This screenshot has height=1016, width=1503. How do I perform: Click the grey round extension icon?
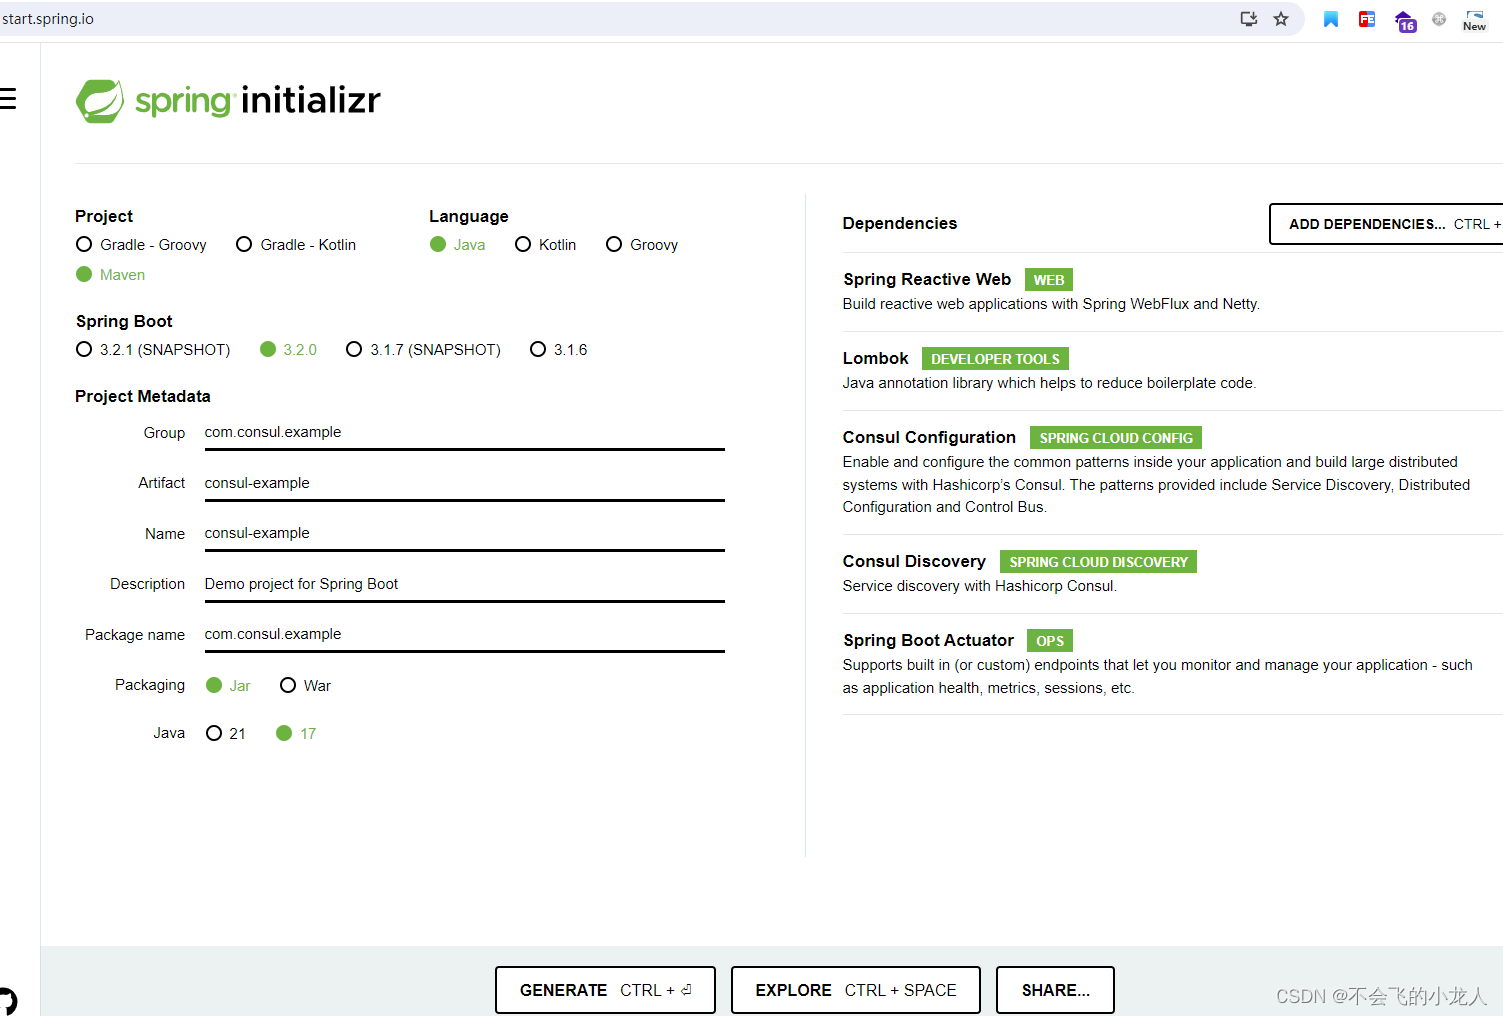[1439, 19]
